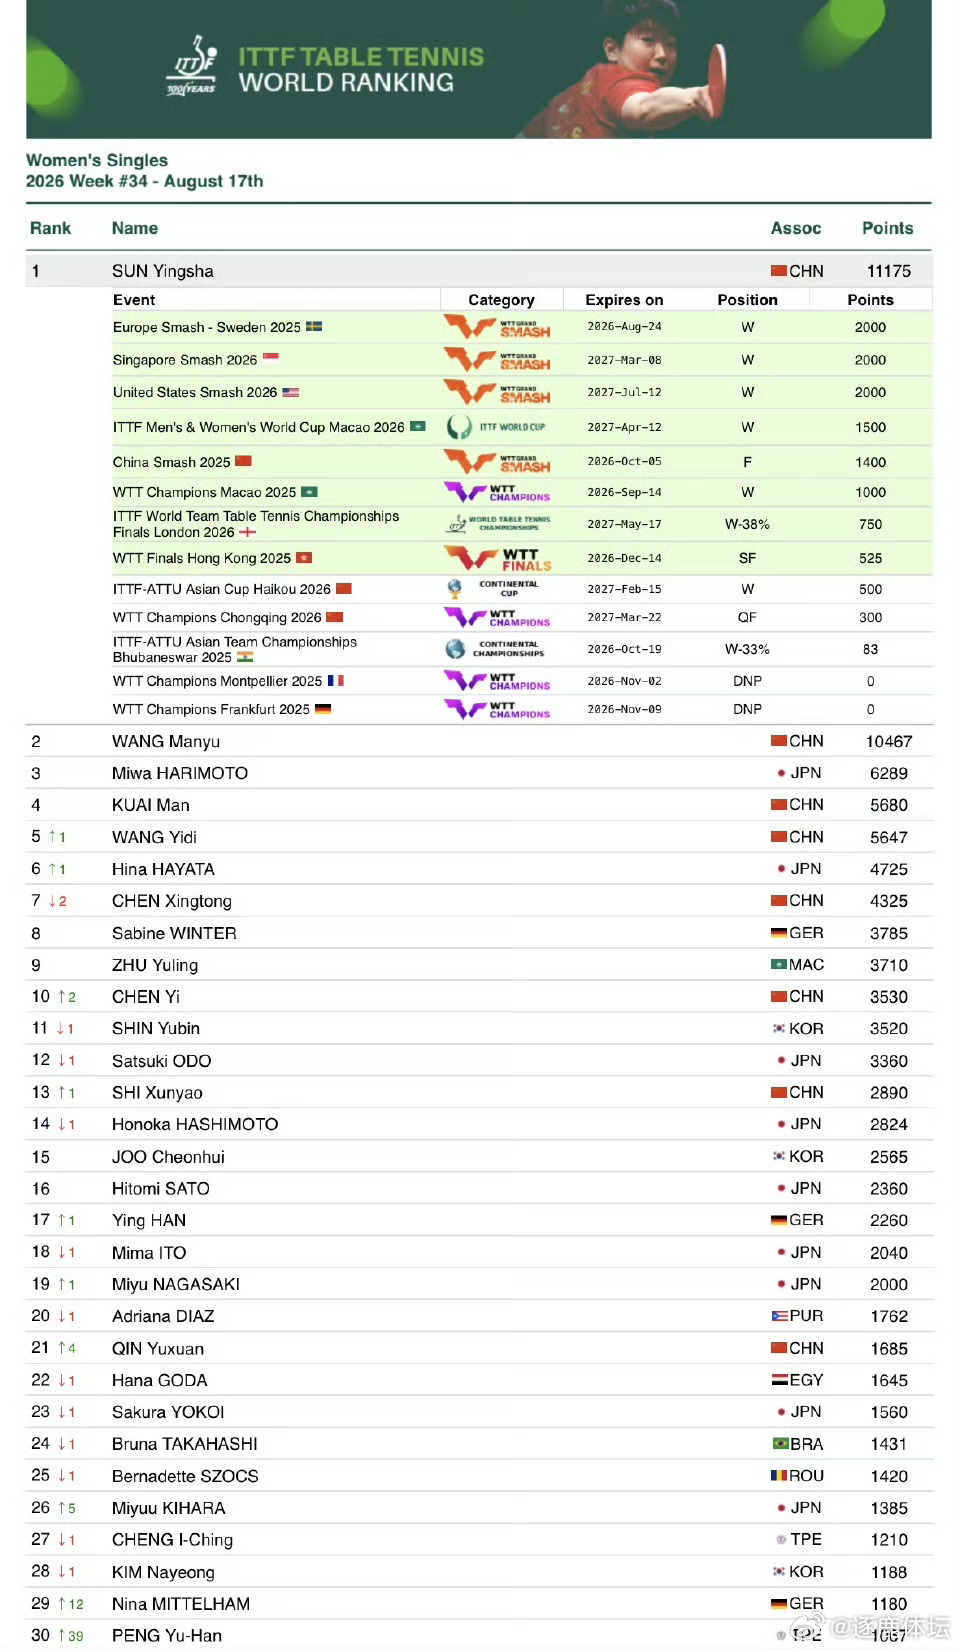
Task: Click the ITTF World Cup category icon
Action: pyautogui.click(x=497, y=427)
